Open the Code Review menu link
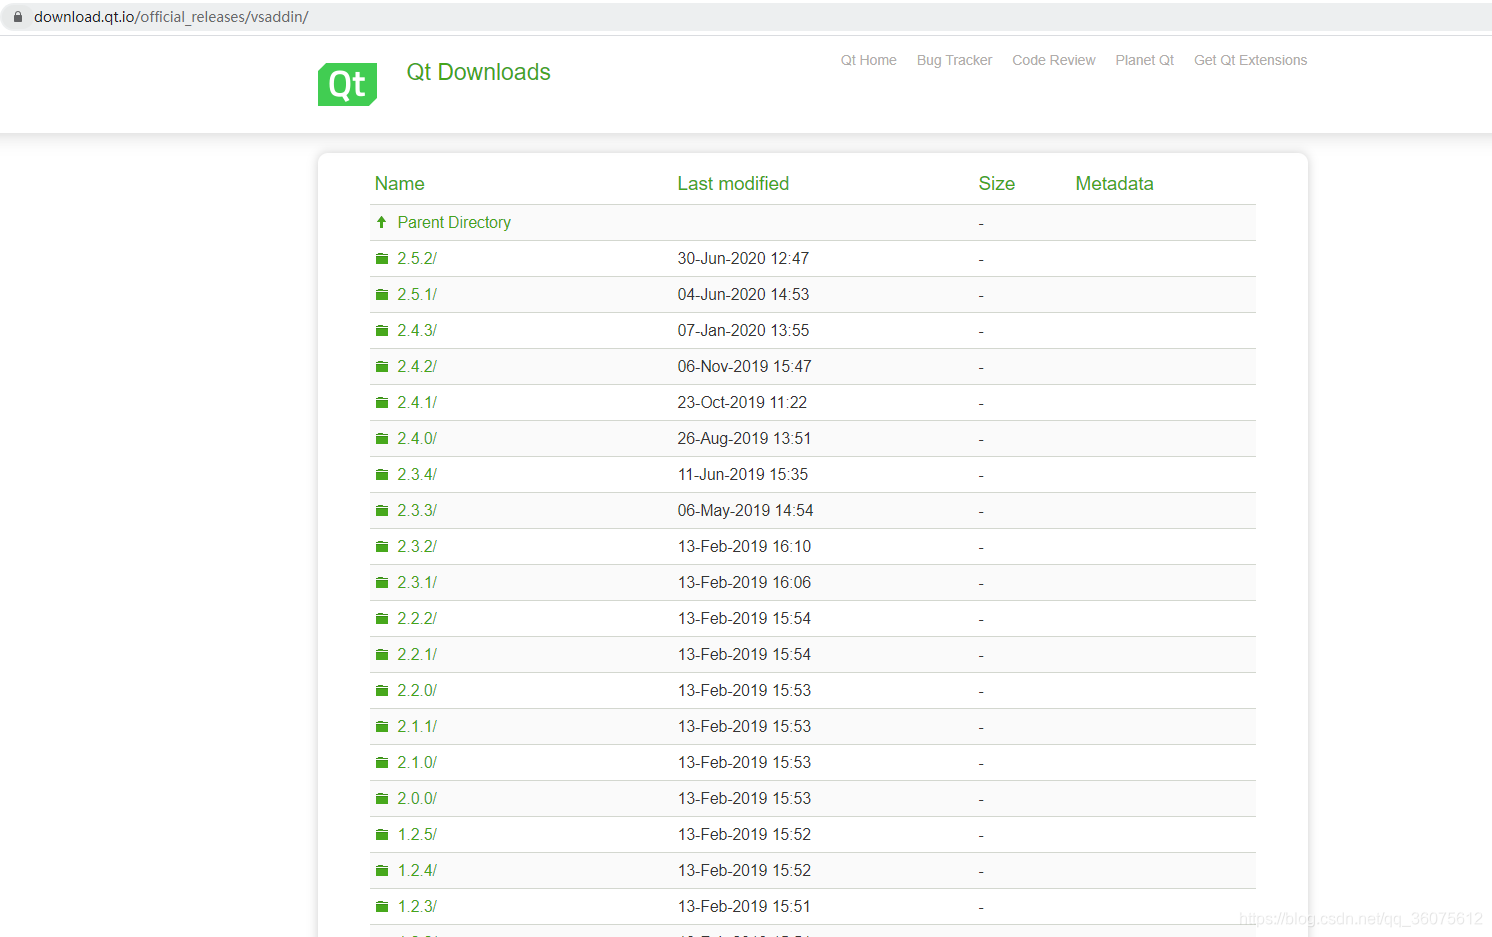 pyautogui.click(x=1054, y=60)
